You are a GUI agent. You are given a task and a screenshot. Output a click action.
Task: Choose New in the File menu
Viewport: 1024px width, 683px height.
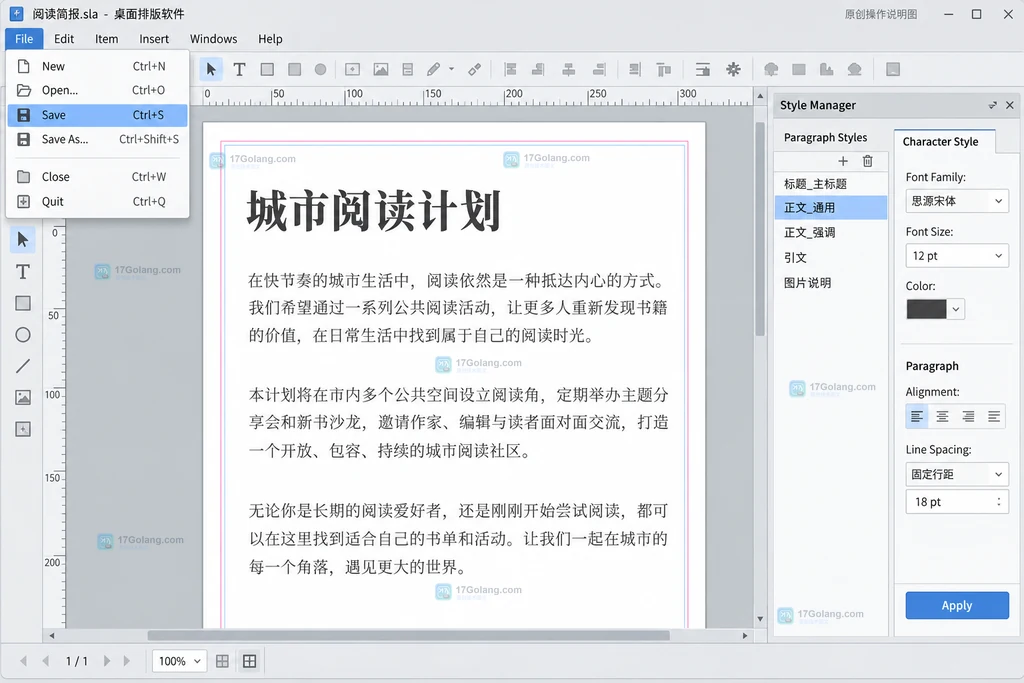pos(97,66)
